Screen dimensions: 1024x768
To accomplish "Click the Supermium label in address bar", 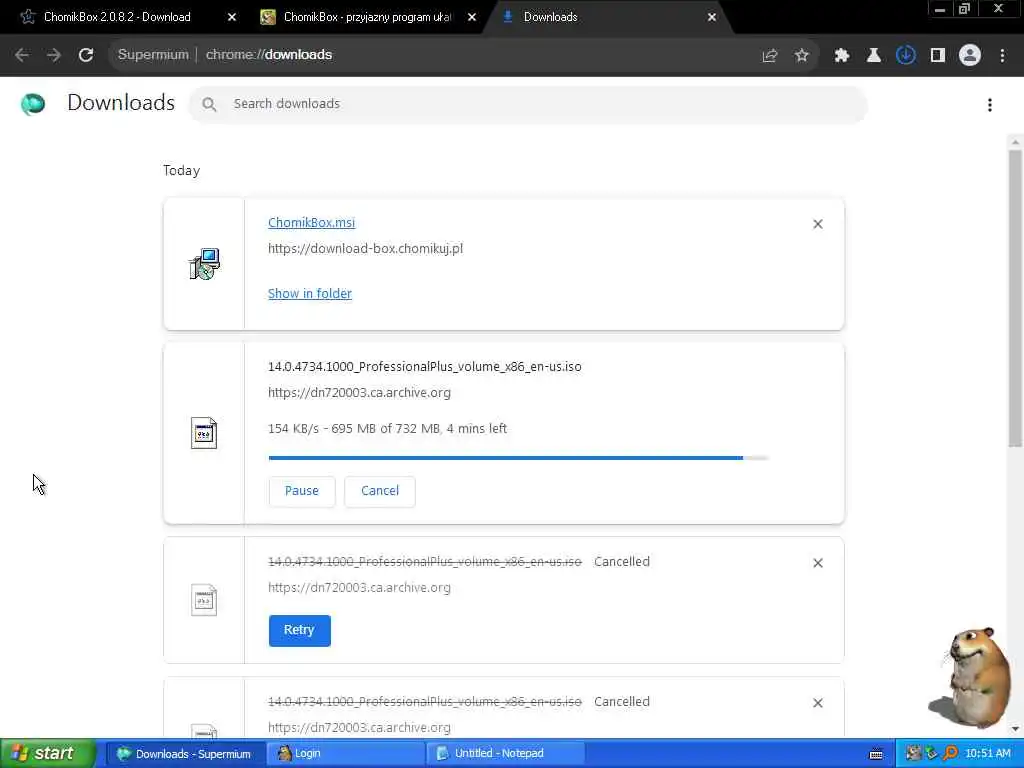I will coord(153,55).
